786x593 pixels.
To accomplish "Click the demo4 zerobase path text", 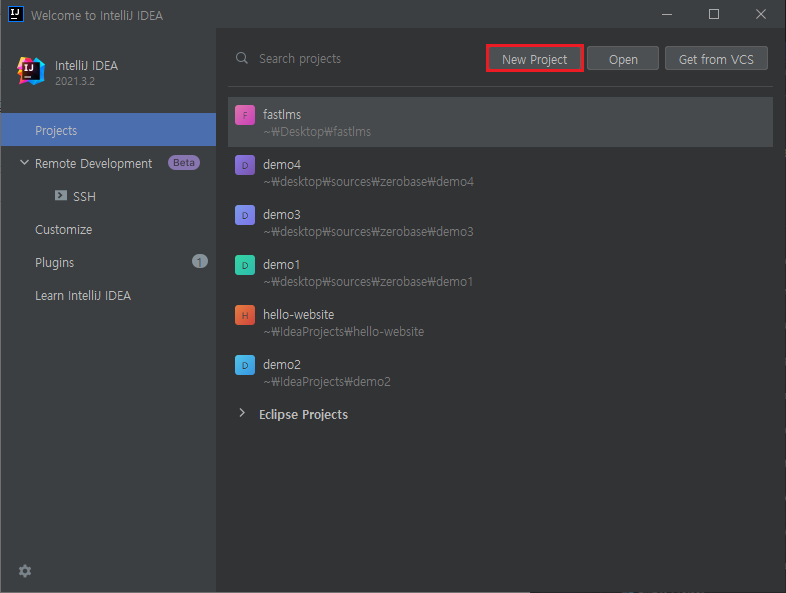I will click(368, 181).
